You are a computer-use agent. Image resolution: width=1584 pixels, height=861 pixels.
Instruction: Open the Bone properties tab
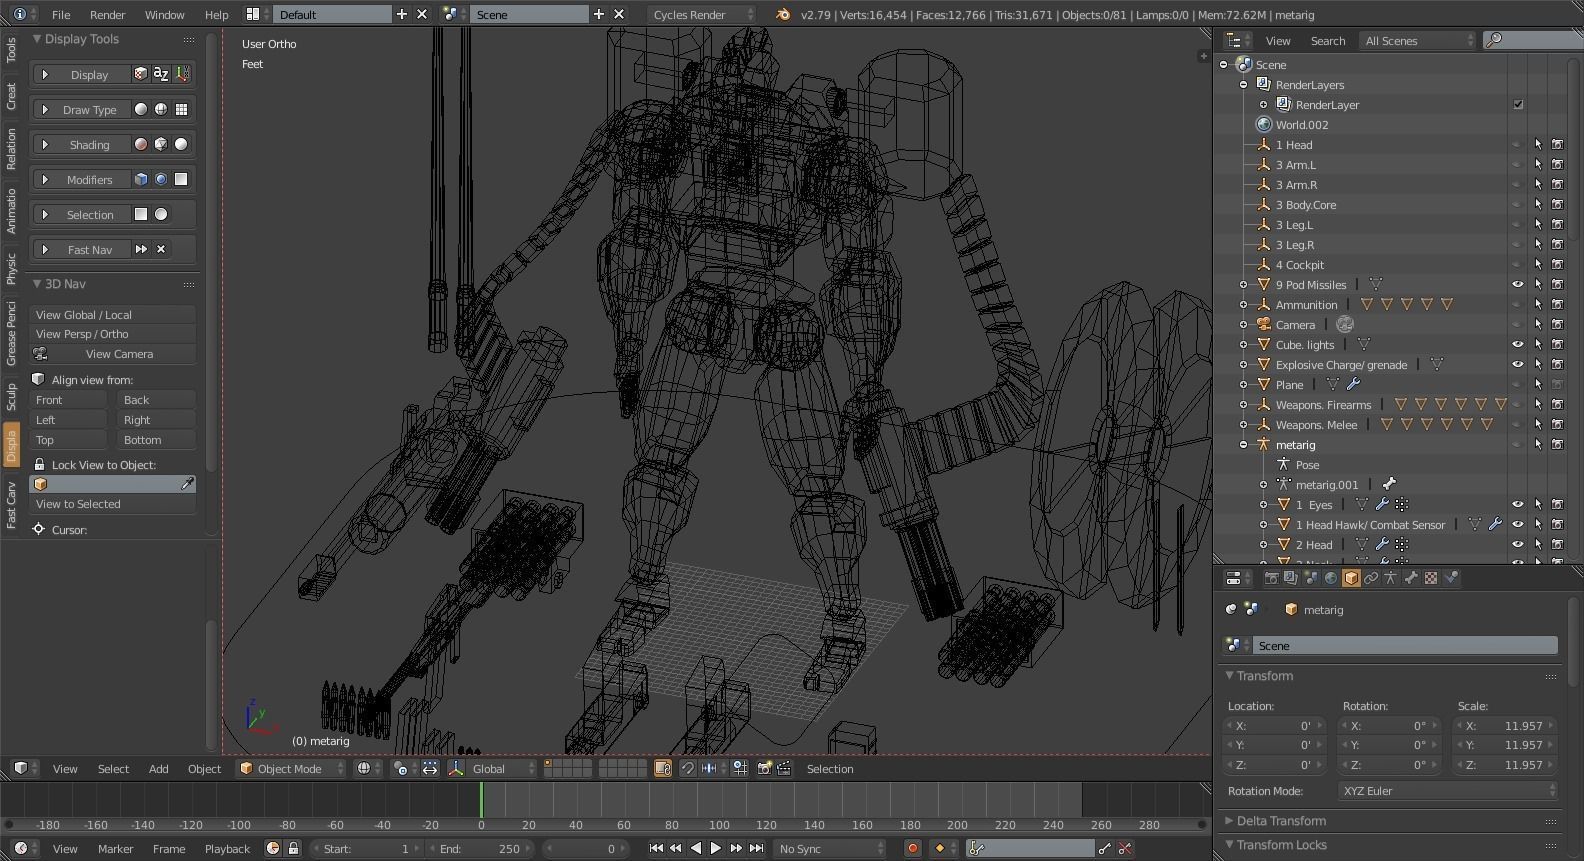pyautogui.click(x=1411, y=578)
